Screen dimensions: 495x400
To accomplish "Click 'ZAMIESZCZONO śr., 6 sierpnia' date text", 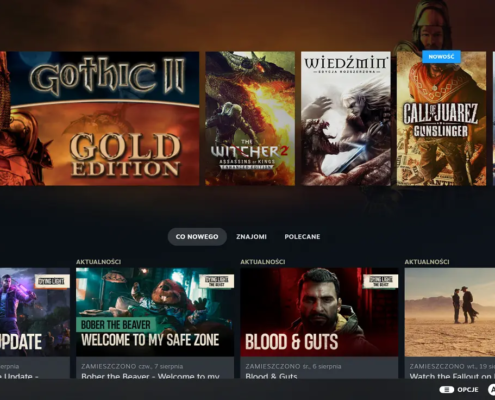I will [293, 366].
